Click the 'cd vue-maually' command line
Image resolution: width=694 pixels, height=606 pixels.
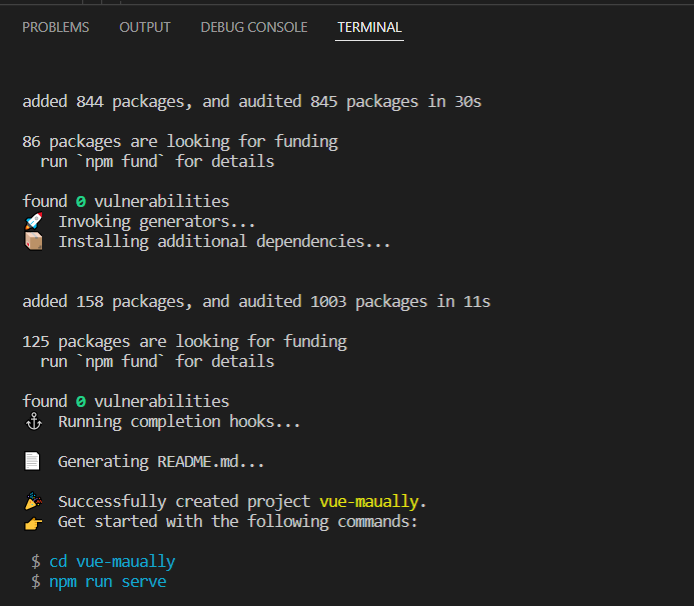pyautogui.click(x=112, y=561)
